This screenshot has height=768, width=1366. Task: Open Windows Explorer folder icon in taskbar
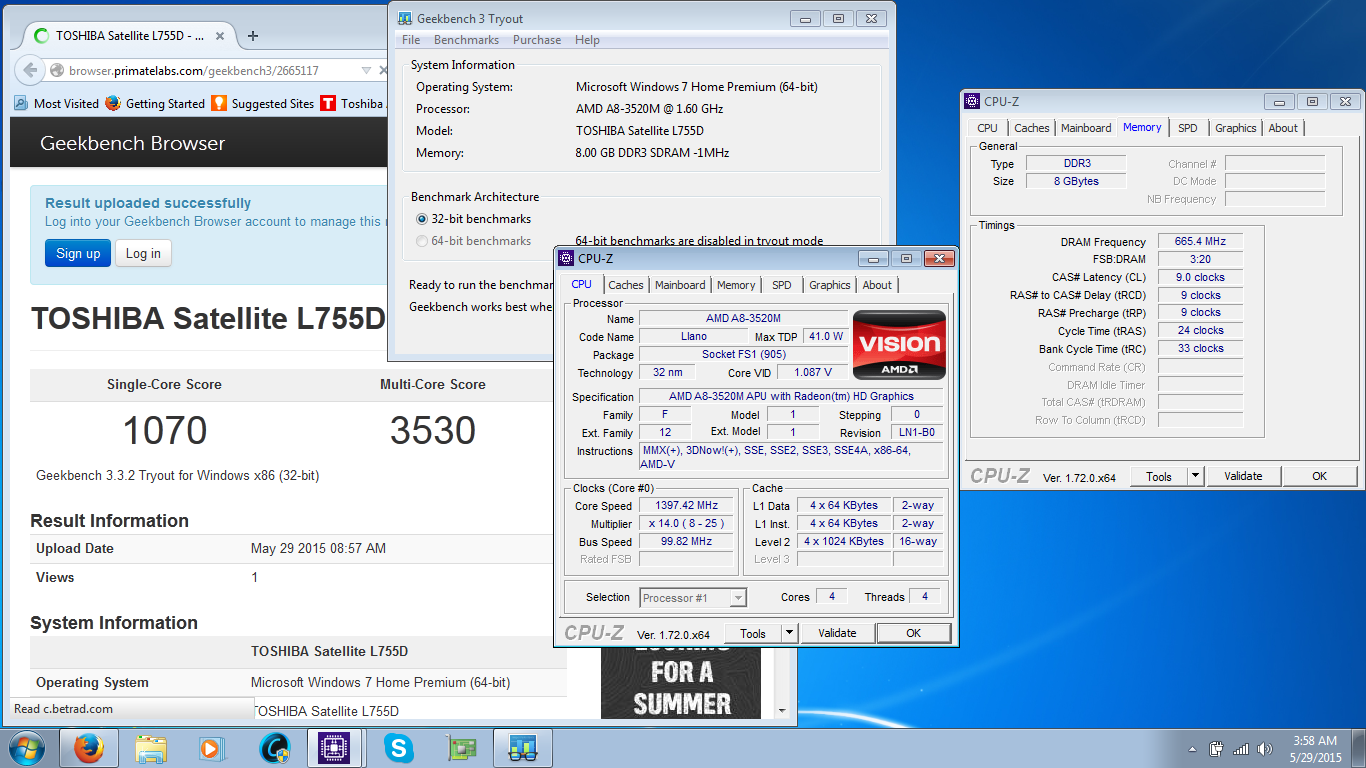click(x=151, y=748)
